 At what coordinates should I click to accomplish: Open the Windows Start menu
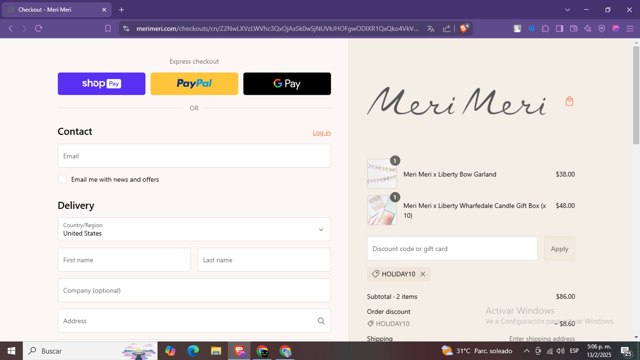(x=11, y=351)
